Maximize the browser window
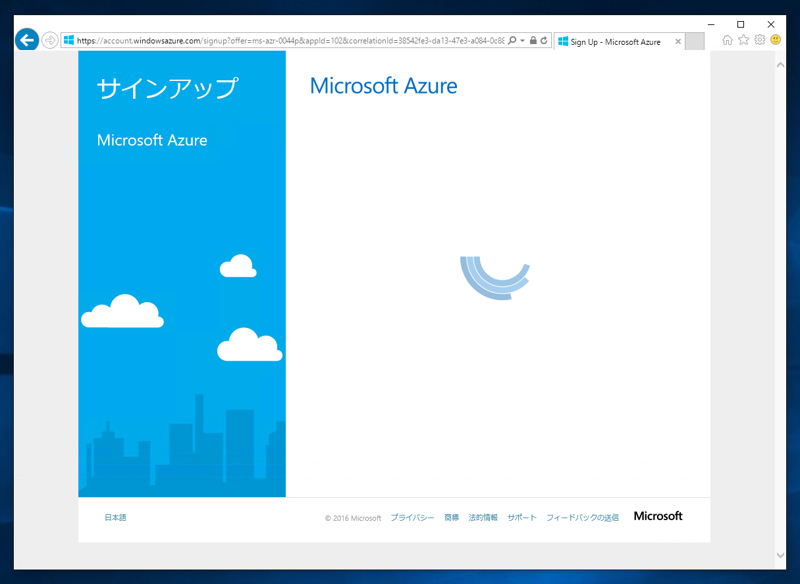Viewport: 800px width, 584px height. click(x=741, y=24)
